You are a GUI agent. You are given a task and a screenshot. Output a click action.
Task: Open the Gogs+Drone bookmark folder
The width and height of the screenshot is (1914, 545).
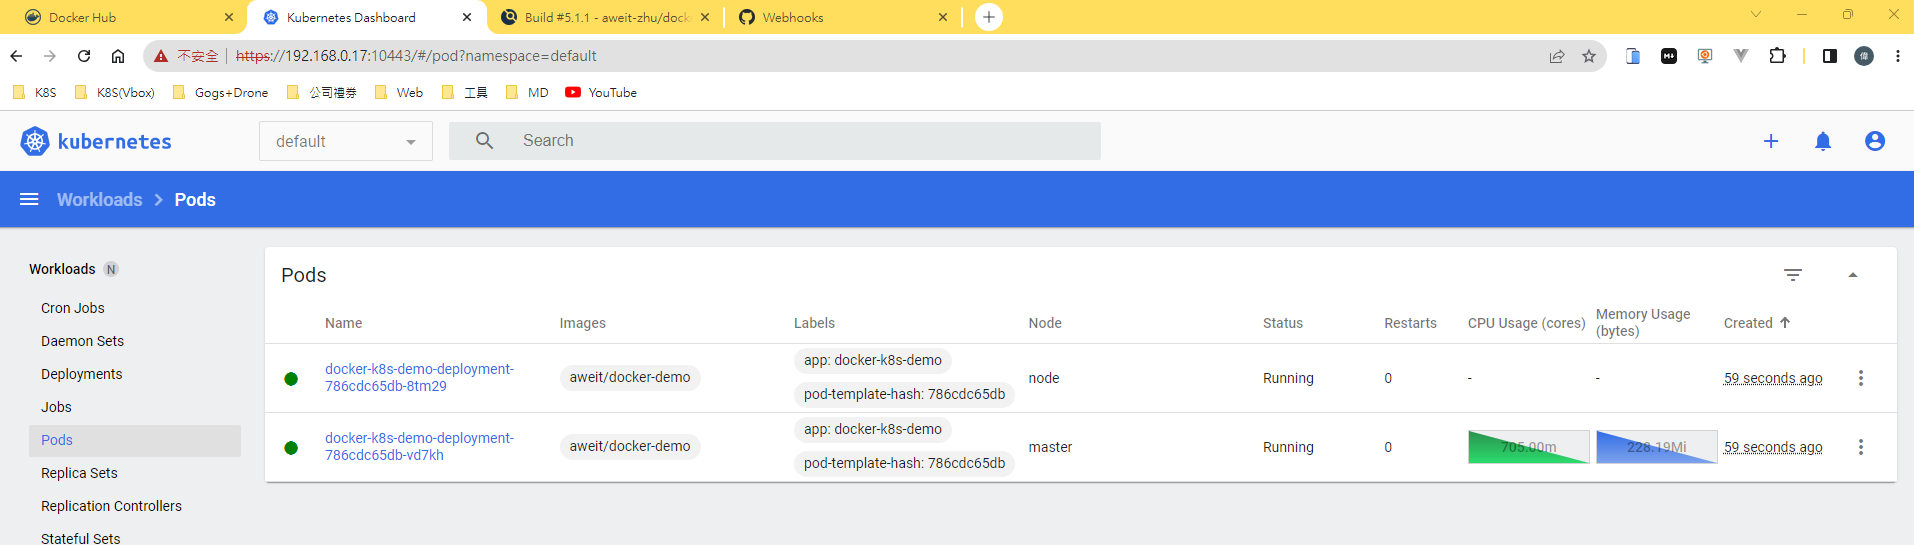220,92
